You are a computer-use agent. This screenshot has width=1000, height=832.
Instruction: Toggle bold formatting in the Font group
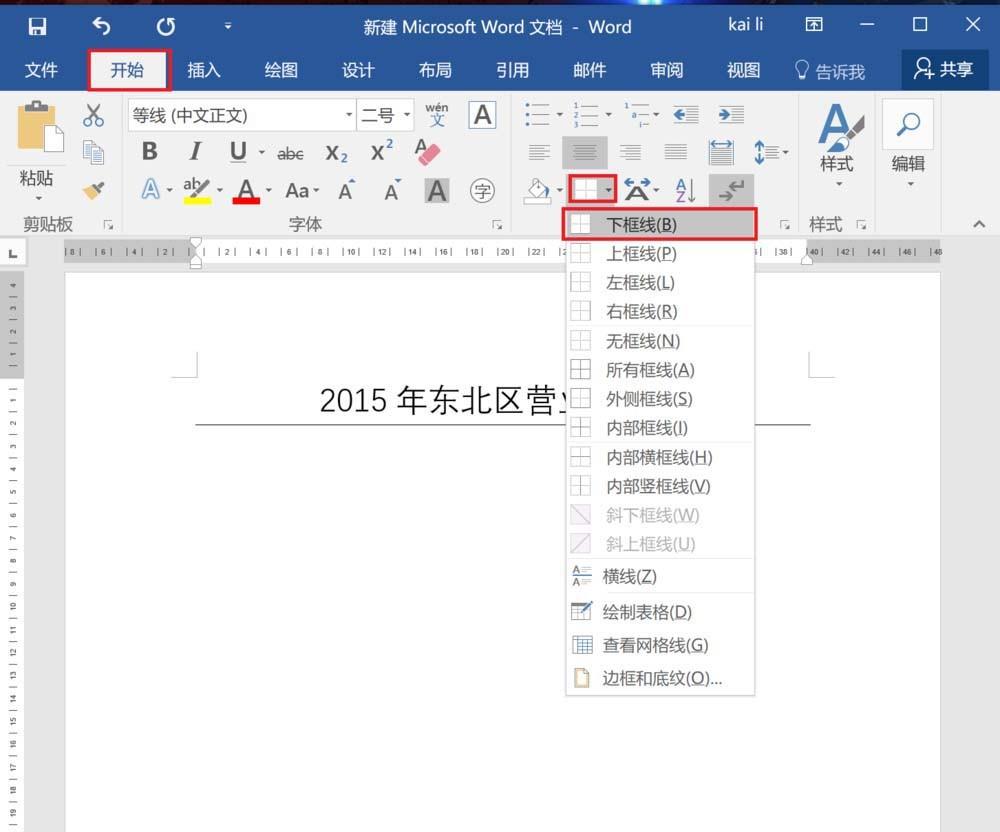(x=149, y=151)
